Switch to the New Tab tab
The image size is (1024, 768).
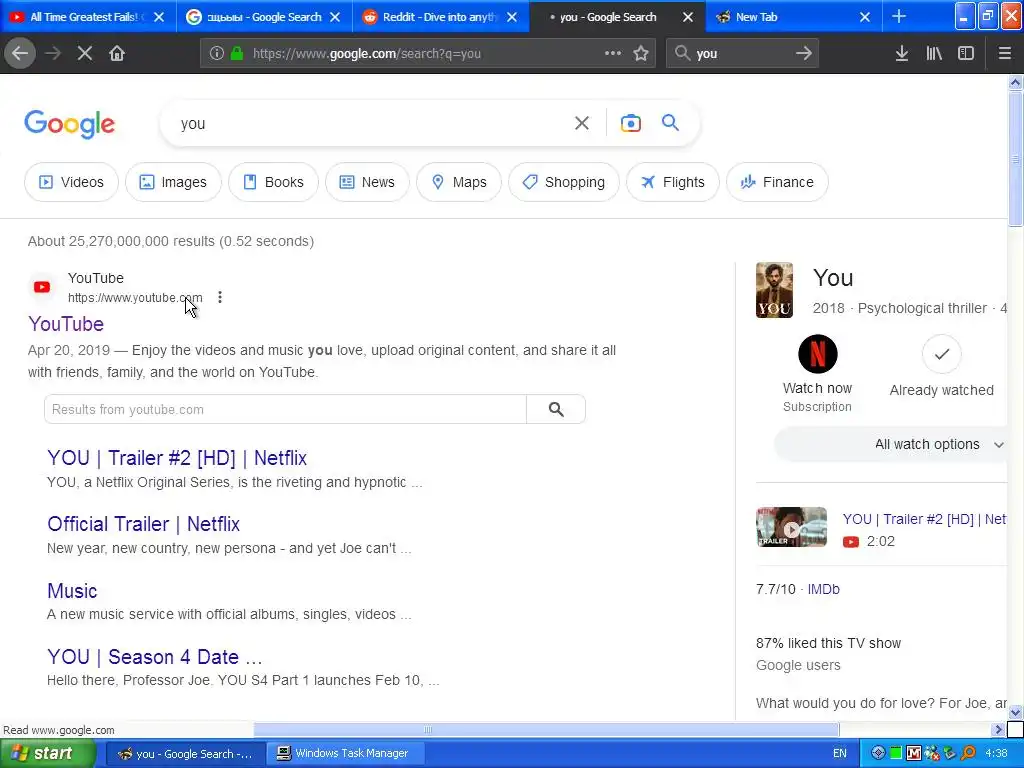(x=784, y=17)
